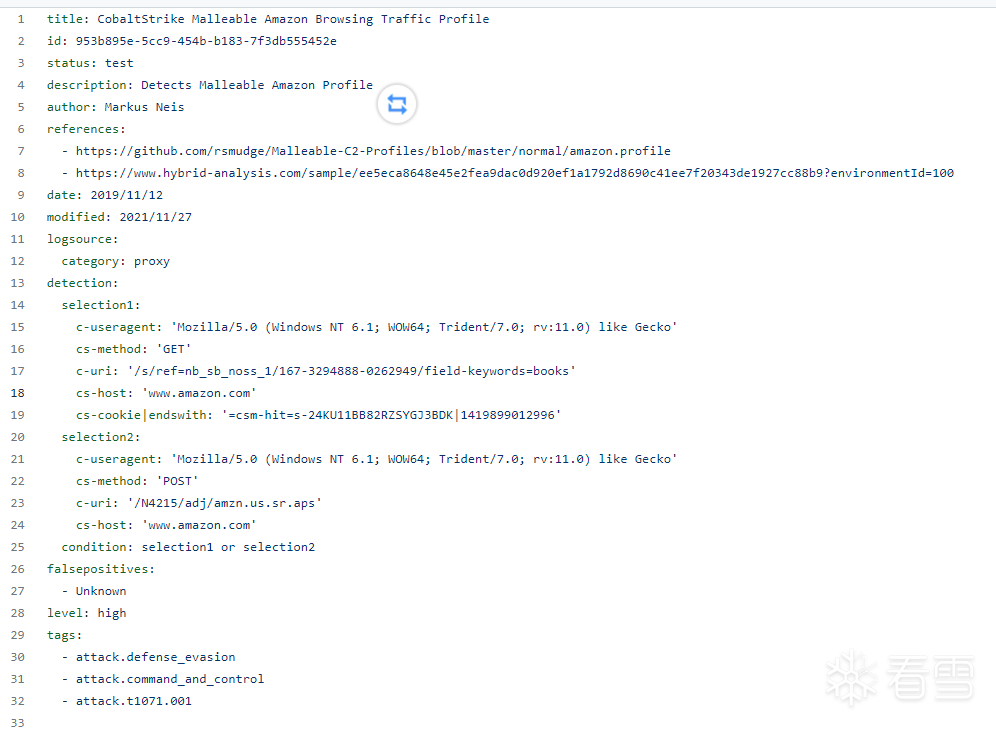Screen dimensions: 996x730
Task: Click the c-useragent value under selection2
Action: pyautogui.click(x=424, y=459)
